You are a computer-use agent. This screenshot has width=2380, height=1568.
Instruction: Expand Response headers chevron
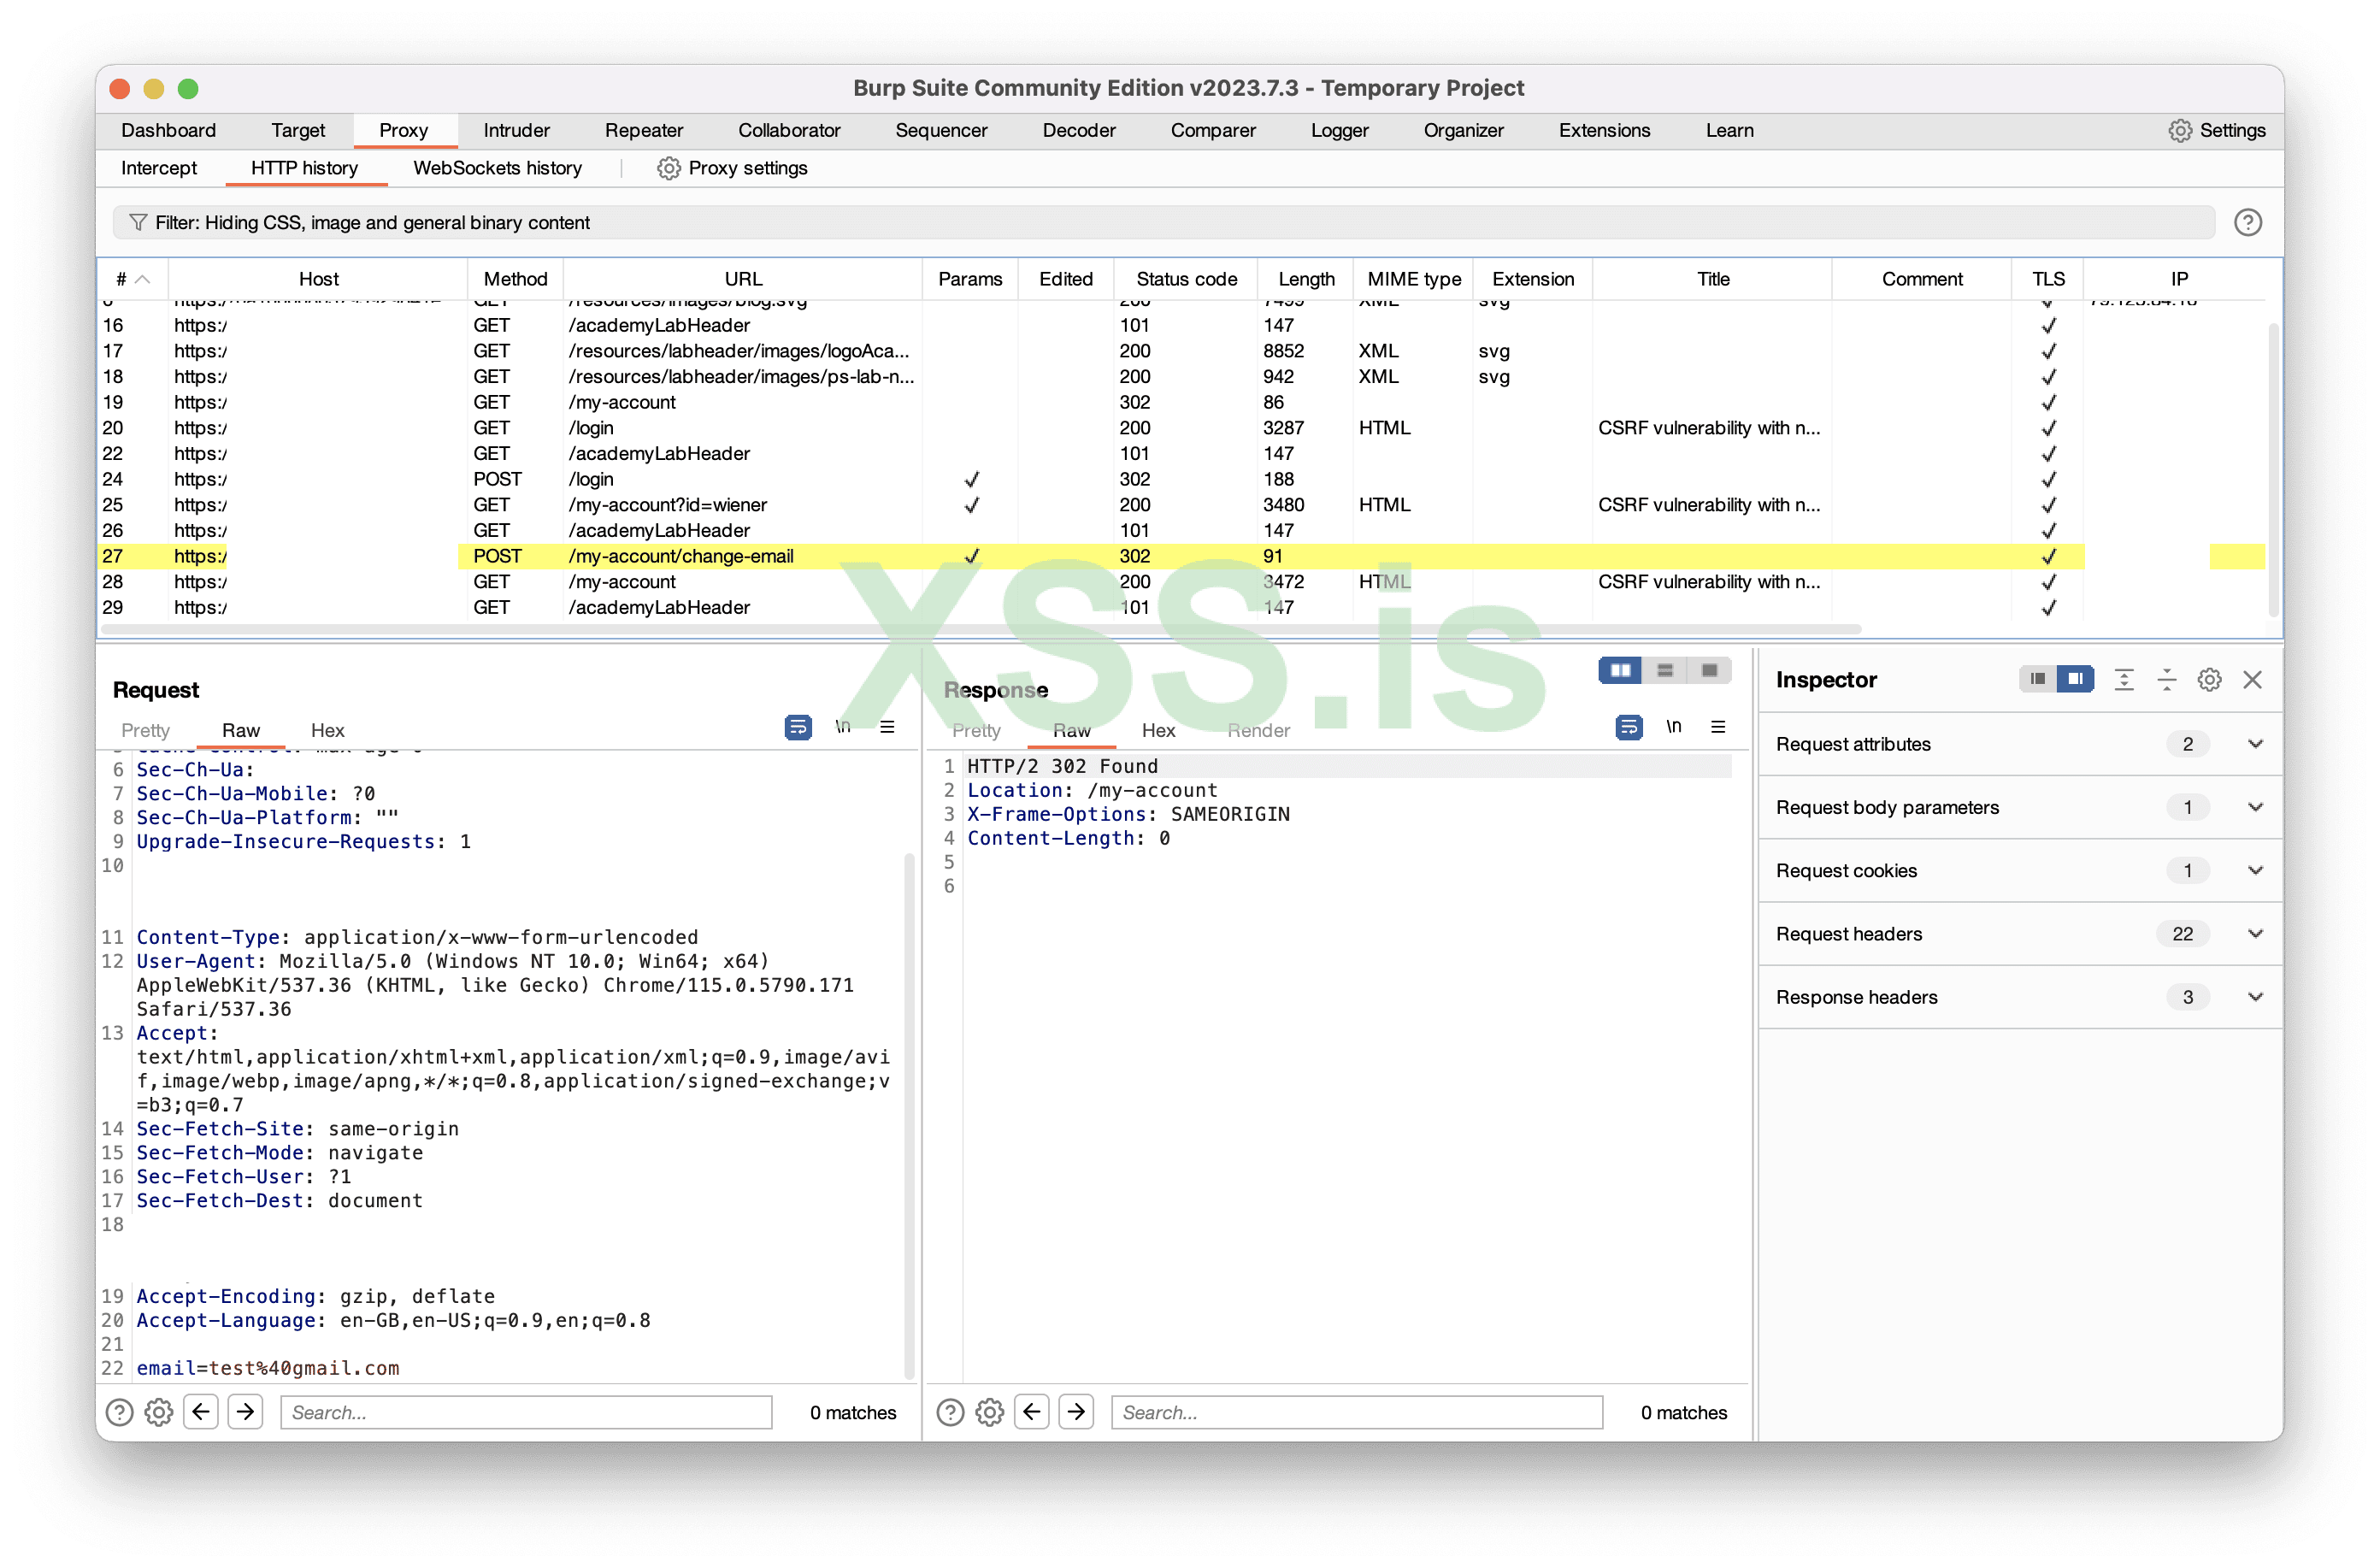point(2255,997)
